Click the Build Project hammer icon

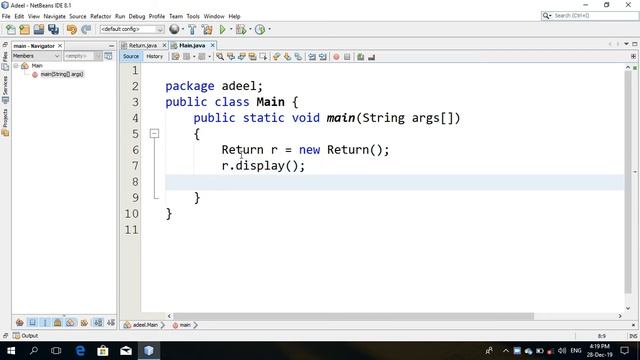click(x=192, y=29)
